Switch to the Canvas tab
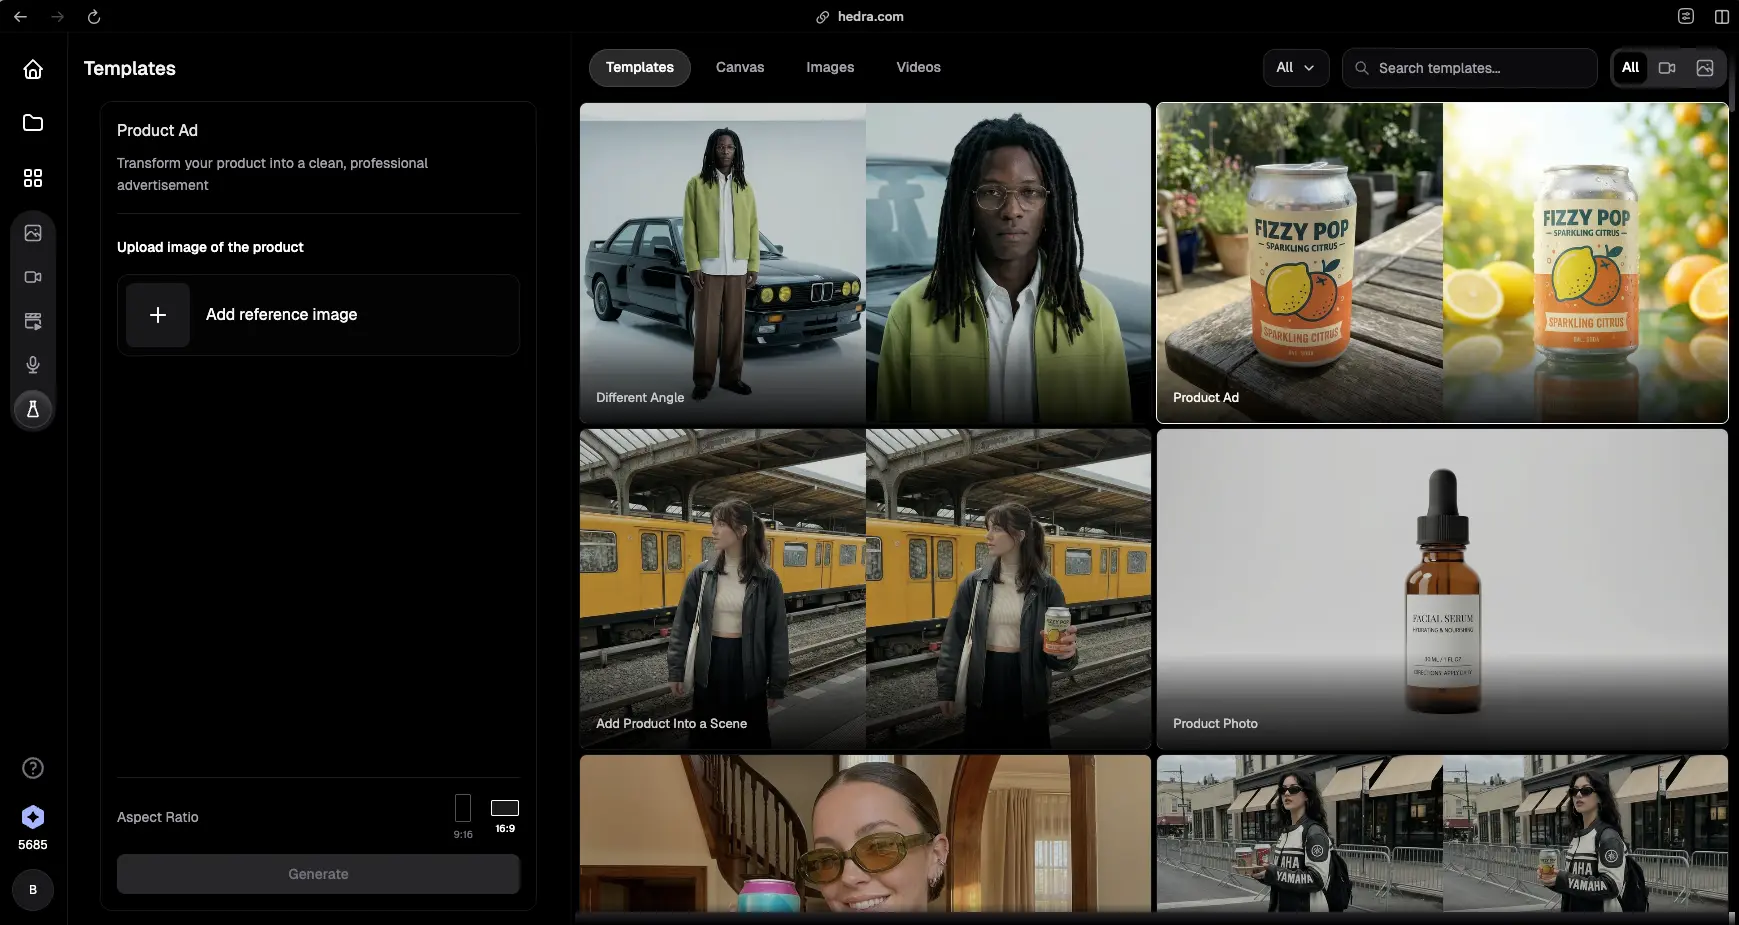Image resolution: width=1739 pixels, height=925 pixels. click(740, 68)
